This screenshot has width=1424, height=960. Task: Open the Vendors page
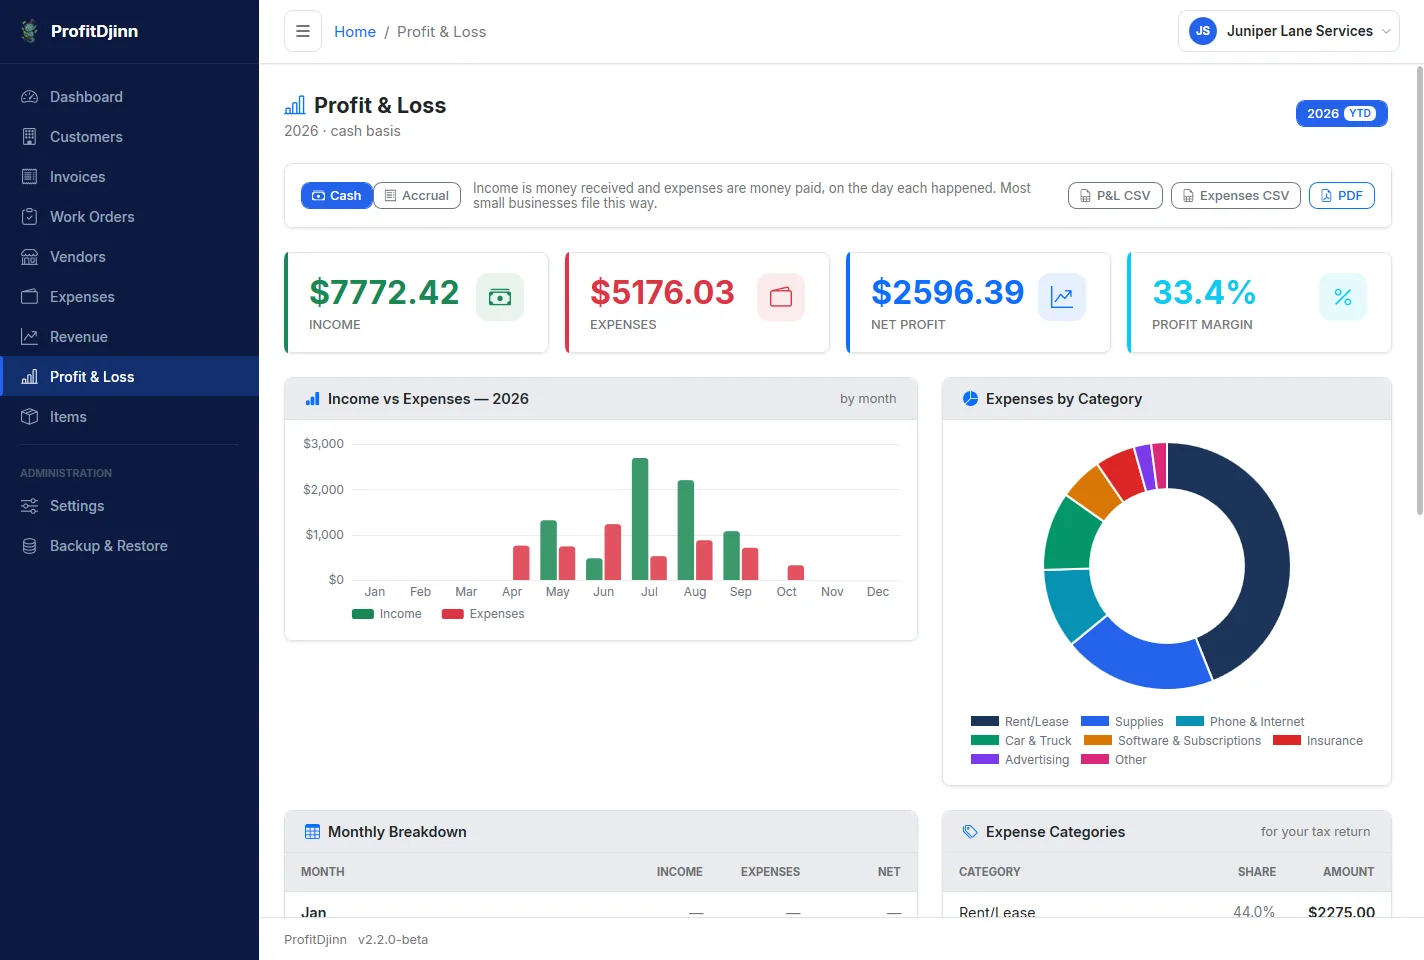point(129,257)
